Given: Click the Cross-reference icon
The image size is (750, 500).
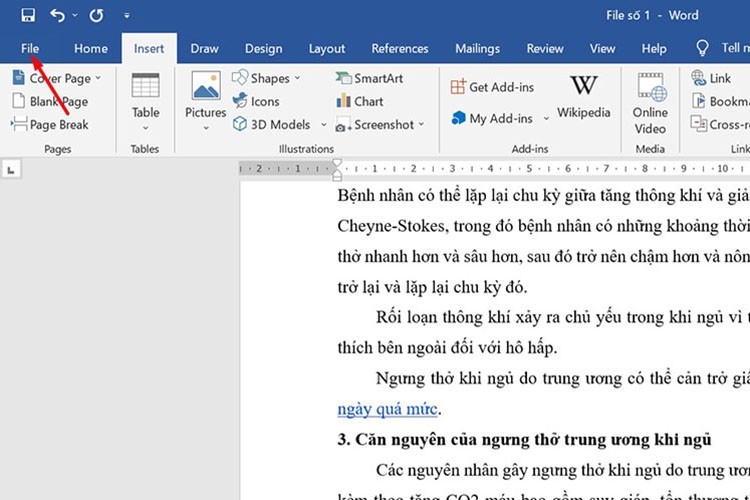Looking at the screenshot, I should pyautogui.click(x=698, y=123).
